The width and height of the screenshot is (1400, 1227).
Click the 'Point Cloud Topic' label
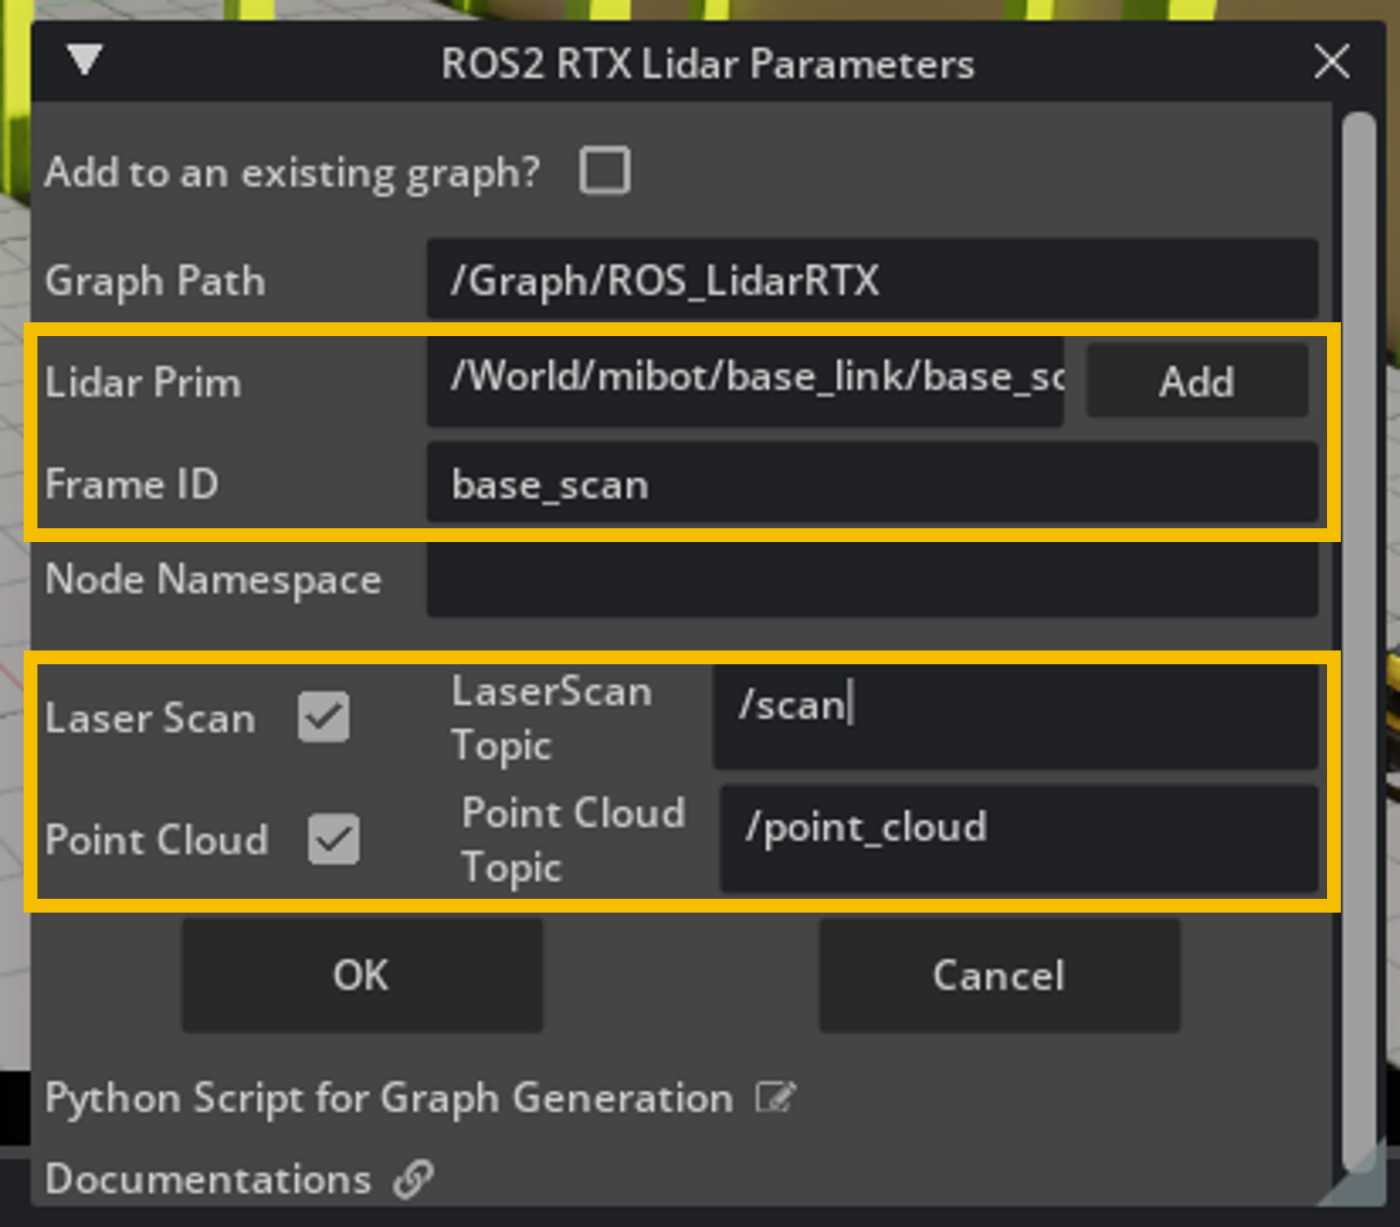(x=573, y=840)
